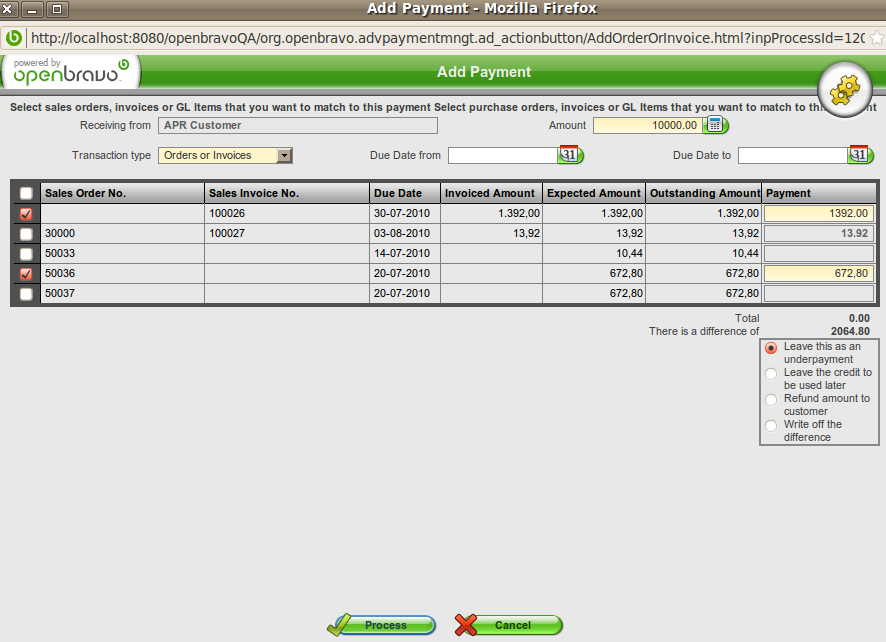Choose Write off the difference option
Viewport: 886px width, 642px height.
tap(770, 426)
